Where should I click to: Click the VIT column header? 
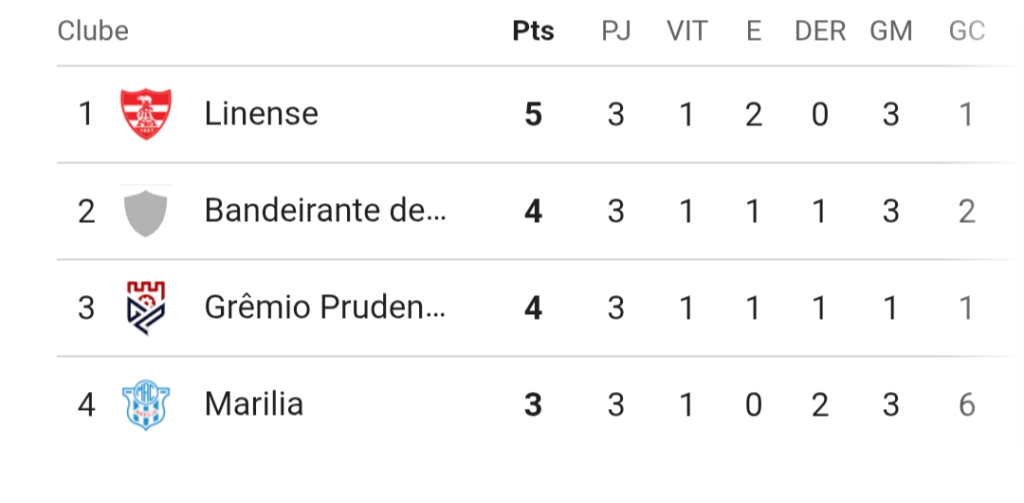(x=687, y=31)
